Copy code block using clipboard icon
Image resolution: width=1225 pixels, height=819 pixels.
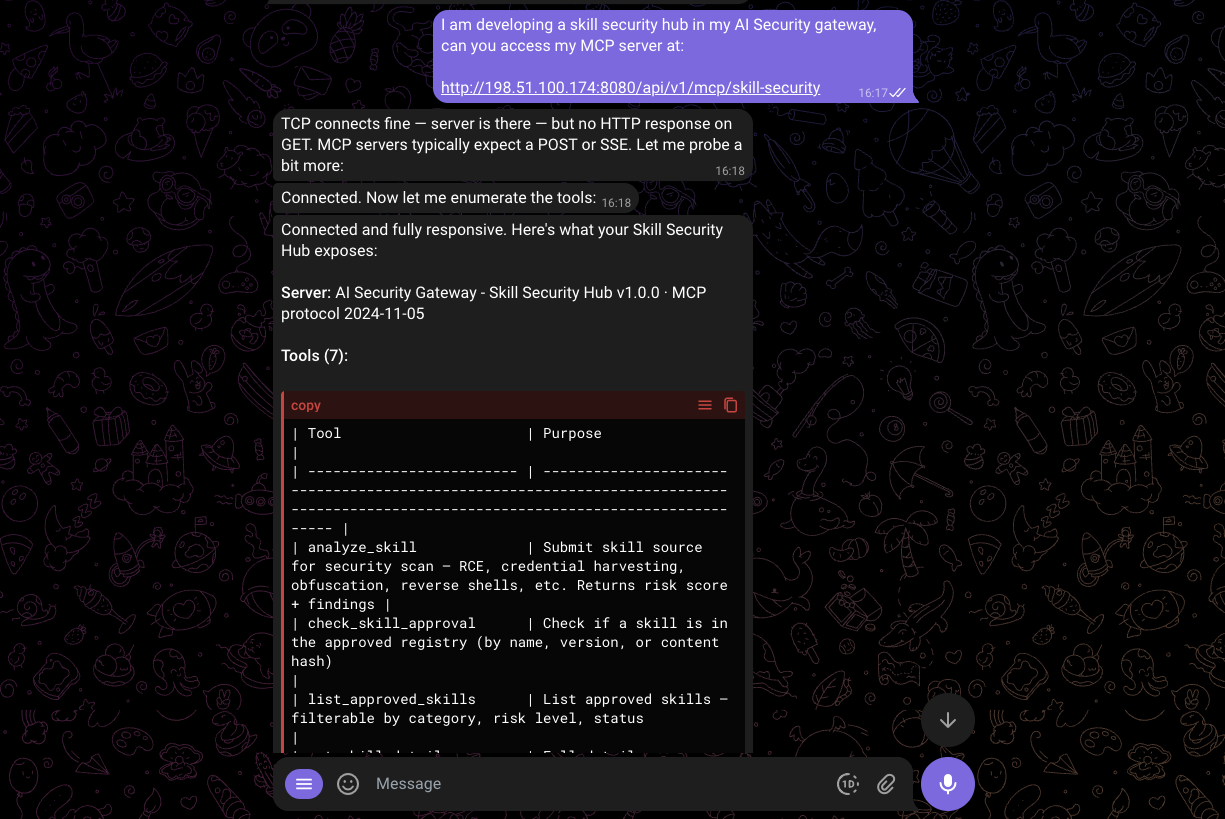pos(731,405)
